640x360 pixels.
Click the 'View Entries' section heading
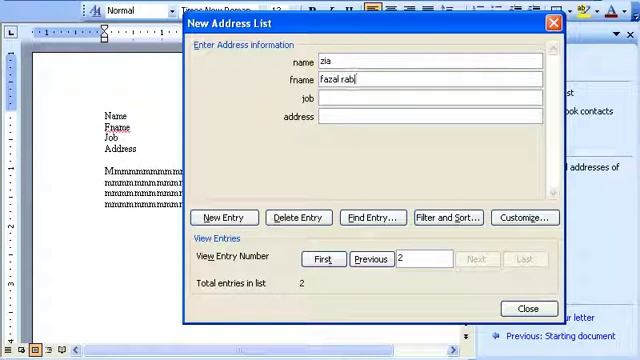(217, 238)
